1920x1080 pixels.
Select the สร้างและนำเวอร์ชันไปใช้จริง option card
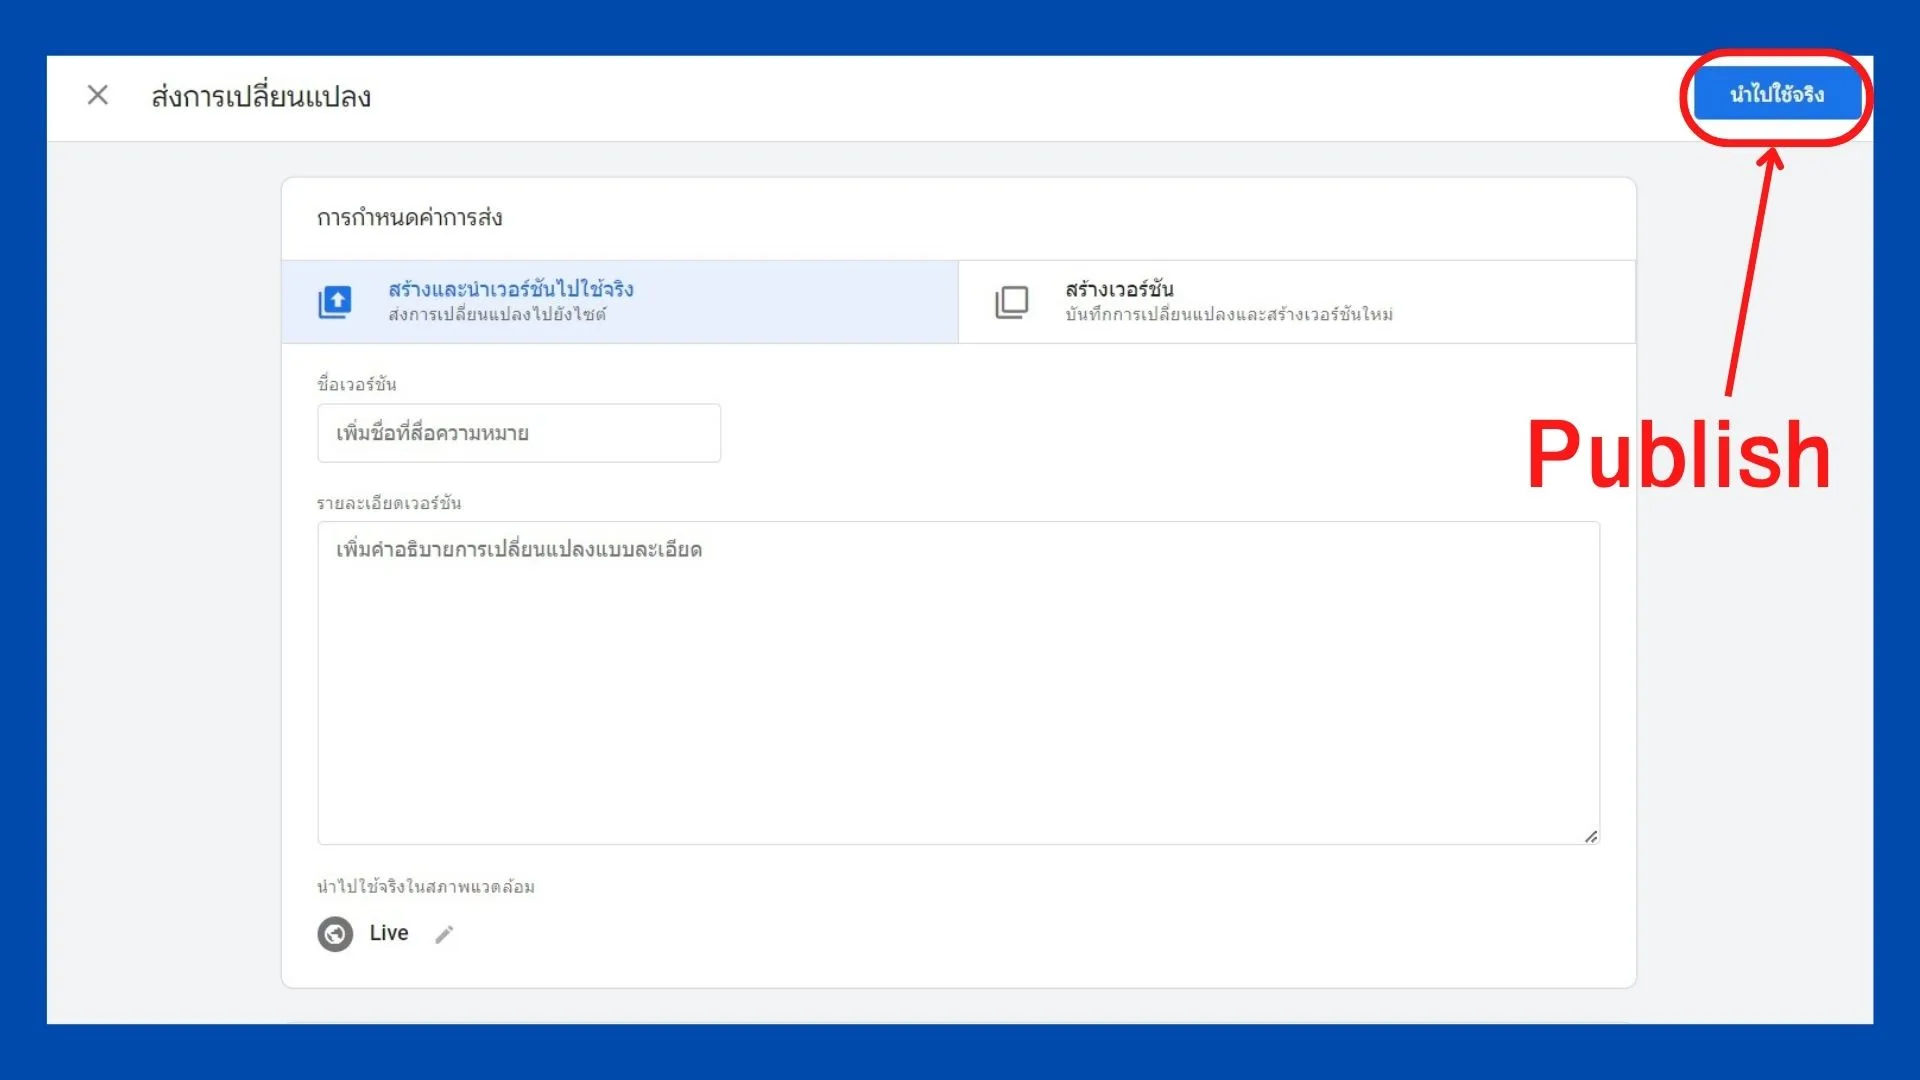620,301
